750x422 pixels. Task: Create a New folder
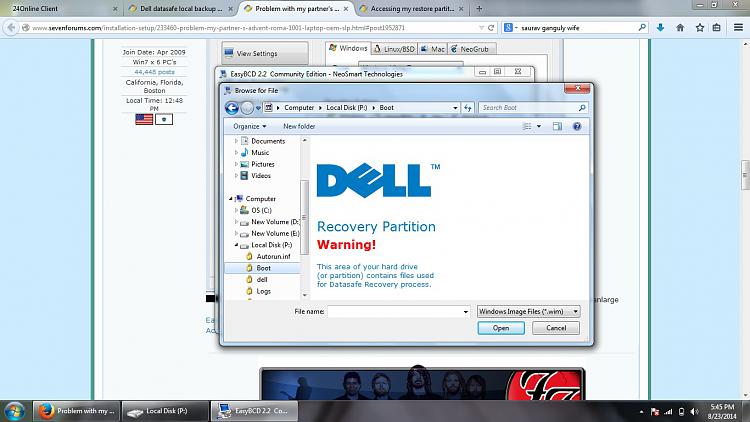299,126
